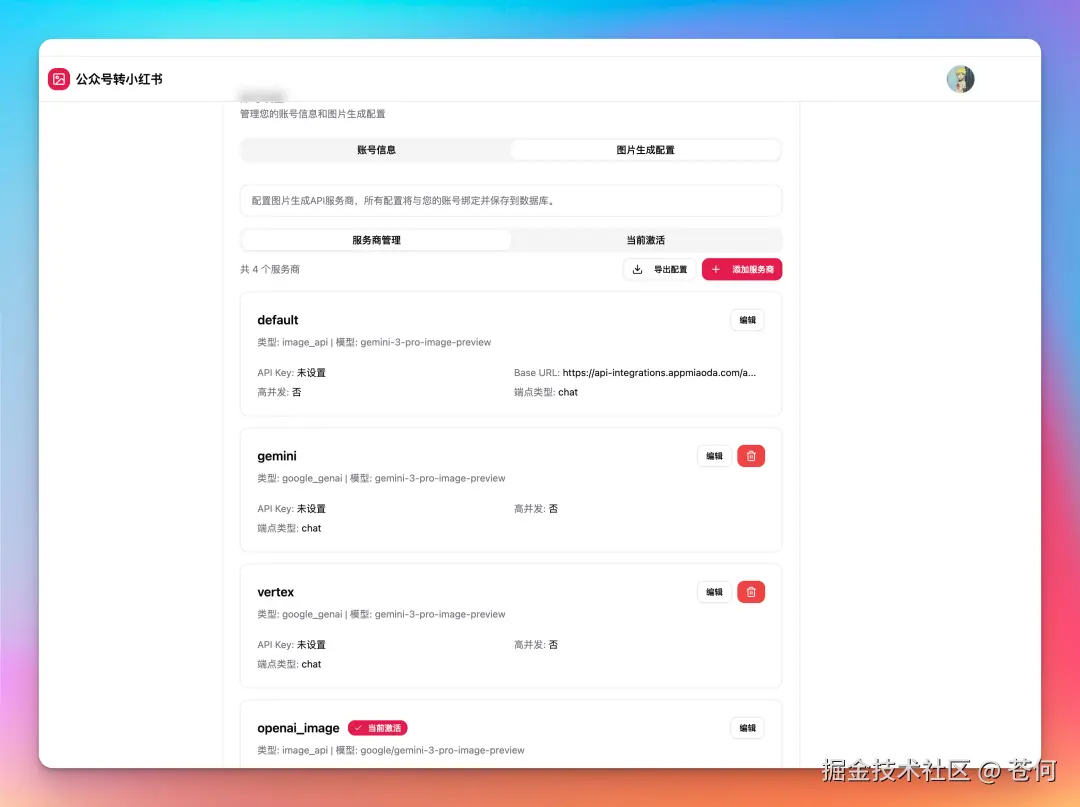Click the default provider title

(278, 320)
